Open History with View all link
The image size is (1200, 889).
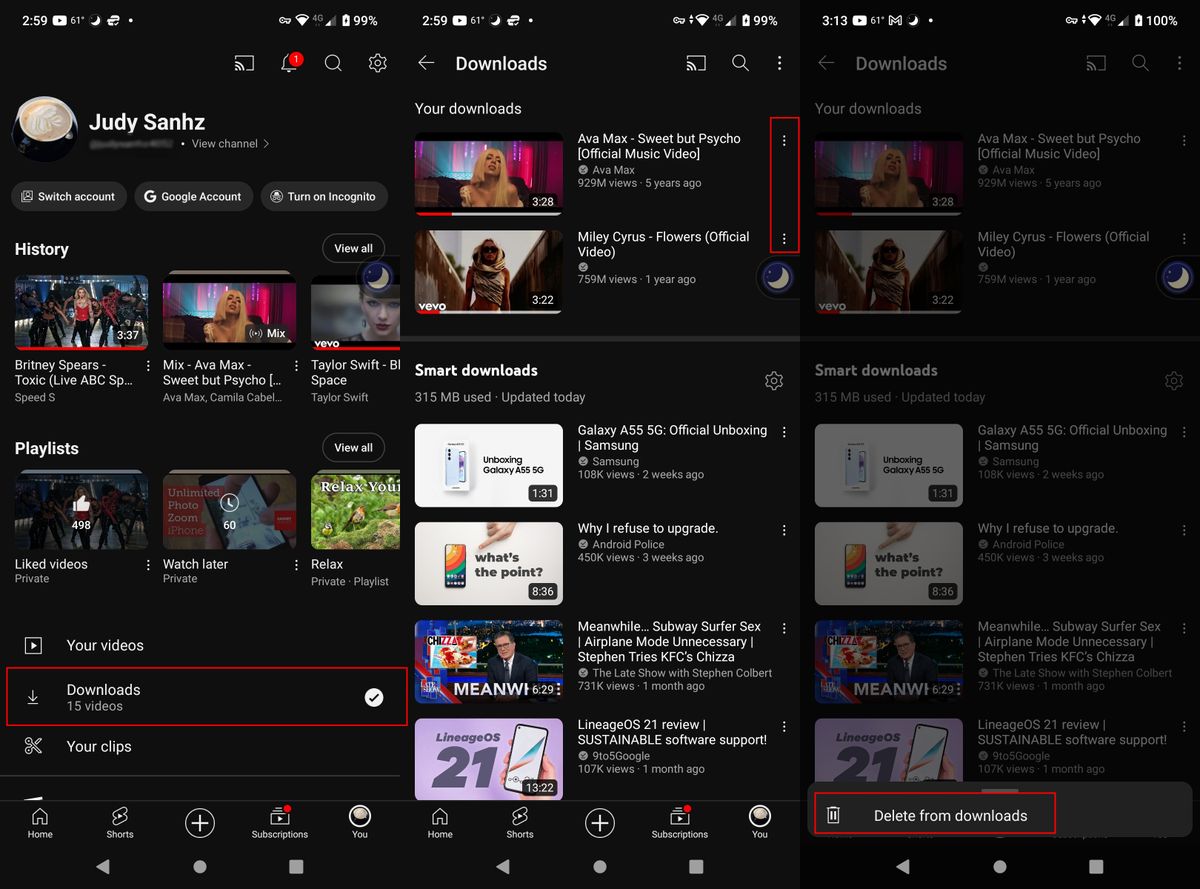[353, 247]
